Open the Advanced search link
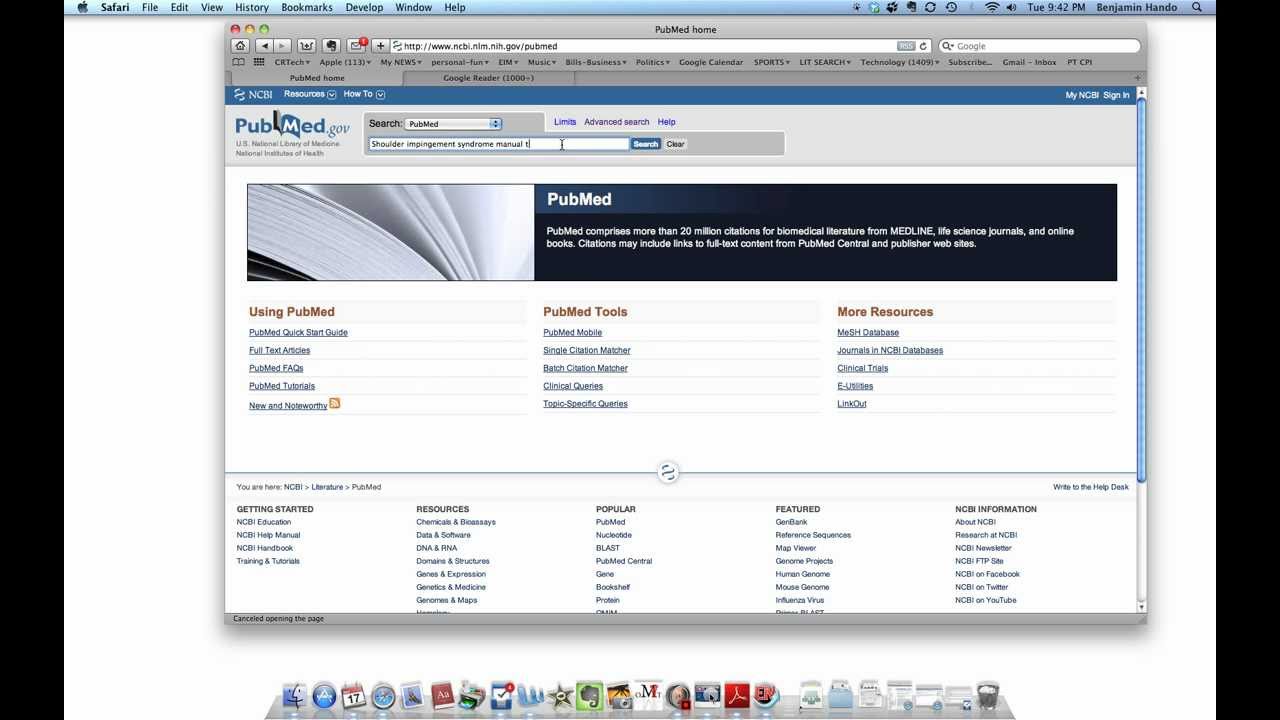The width and height of the screenshot is (1280, 720). pos(617,122)
